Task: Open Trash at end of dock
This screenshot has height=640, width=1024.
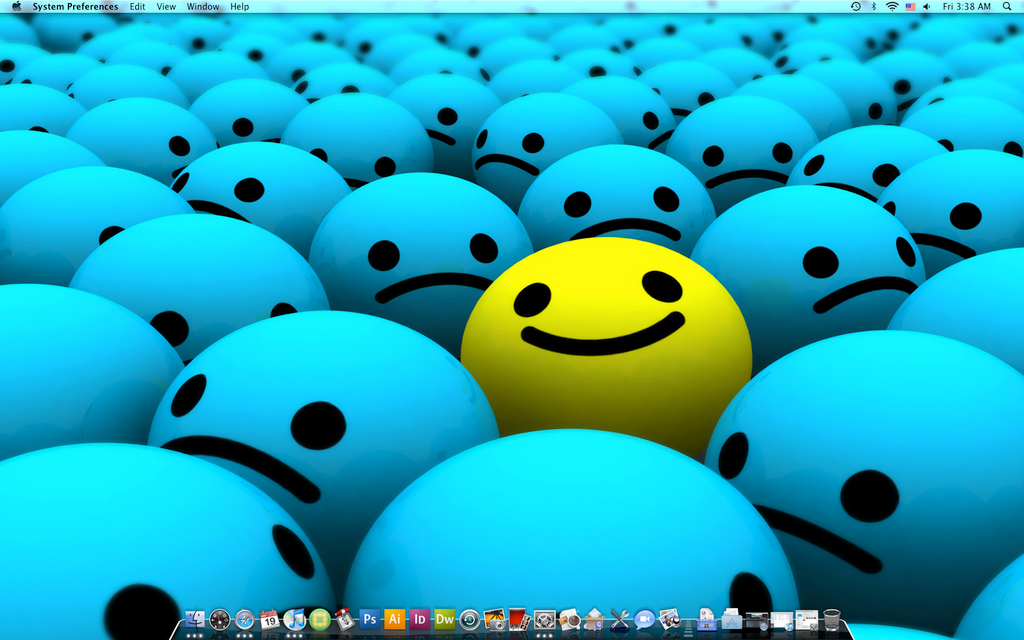Action: point(832,619)
